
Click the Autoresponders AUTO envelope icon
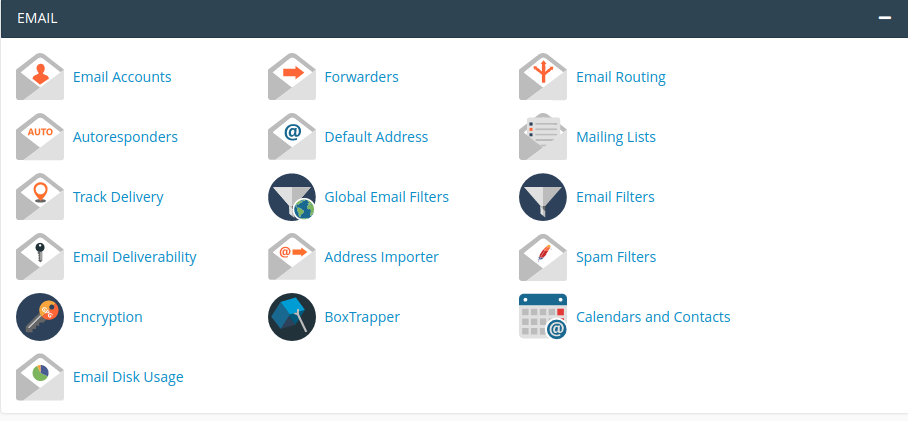coord(40,137)
